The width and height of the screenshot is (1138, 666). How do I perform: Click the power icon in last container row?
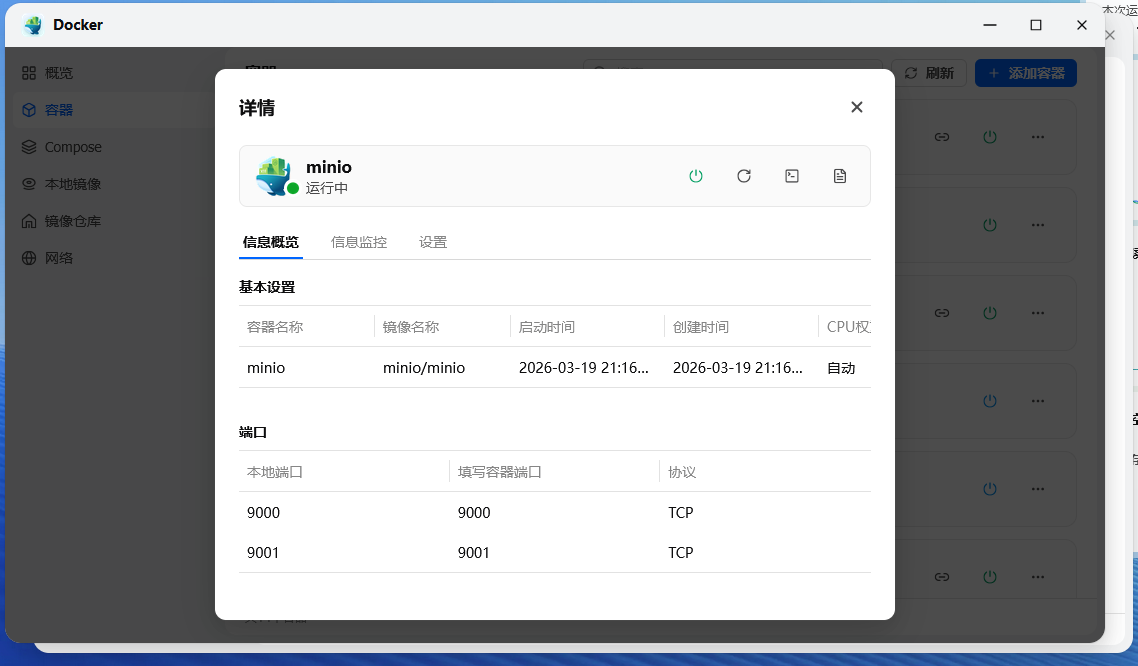(990, 577)
